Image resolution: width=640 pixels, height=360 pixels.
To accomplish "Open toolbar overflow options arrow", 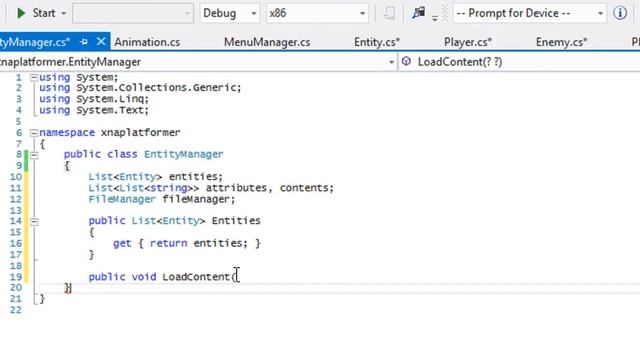I will 435,18.
